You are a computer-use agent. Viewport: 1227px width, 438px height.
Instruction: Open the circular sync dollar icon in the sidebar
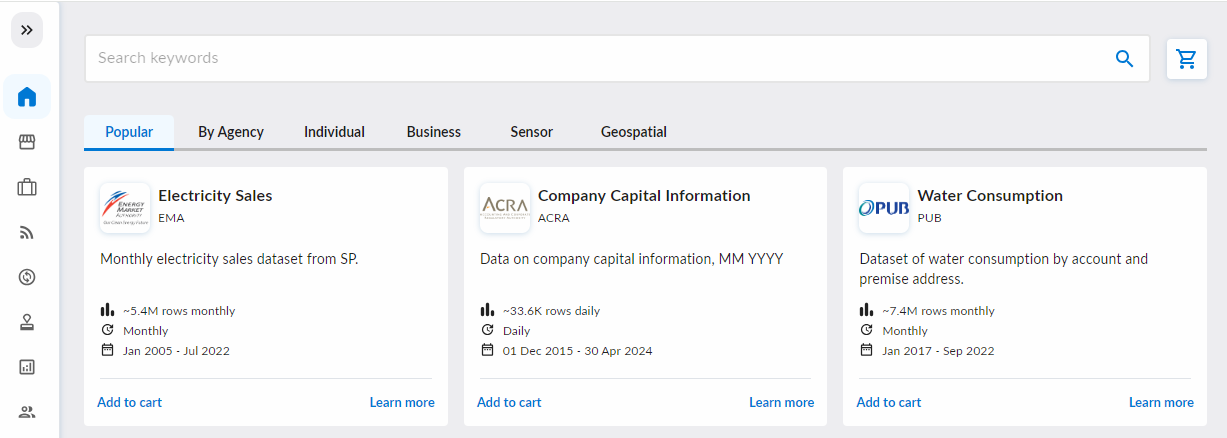27,277
